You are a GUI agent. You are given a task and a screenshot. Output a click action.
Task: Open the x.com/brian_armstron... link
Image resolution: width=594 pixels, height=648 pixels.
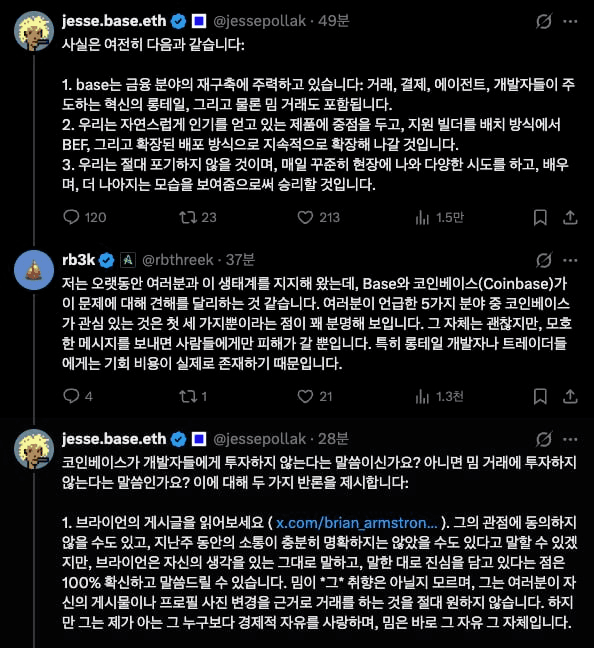tap(356, 523)
